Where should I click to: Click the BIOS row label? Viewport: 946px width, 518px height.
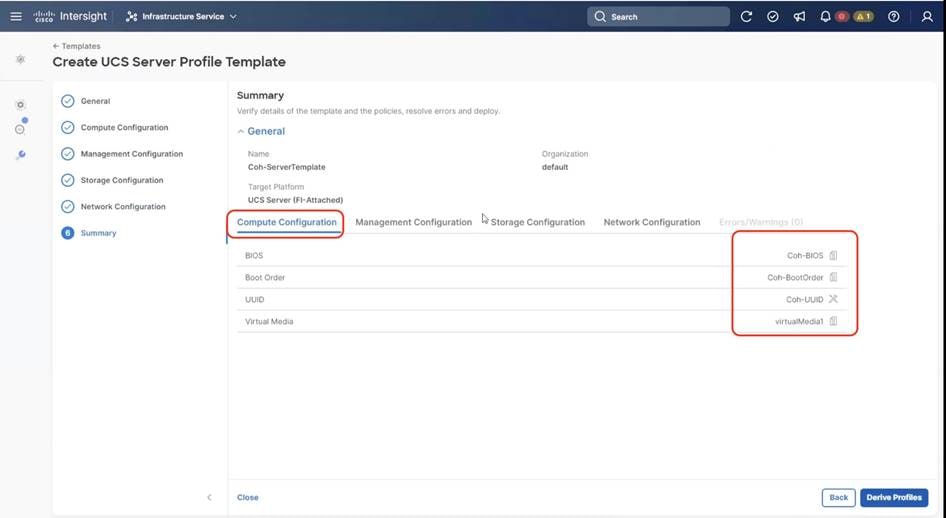(254, 256)
